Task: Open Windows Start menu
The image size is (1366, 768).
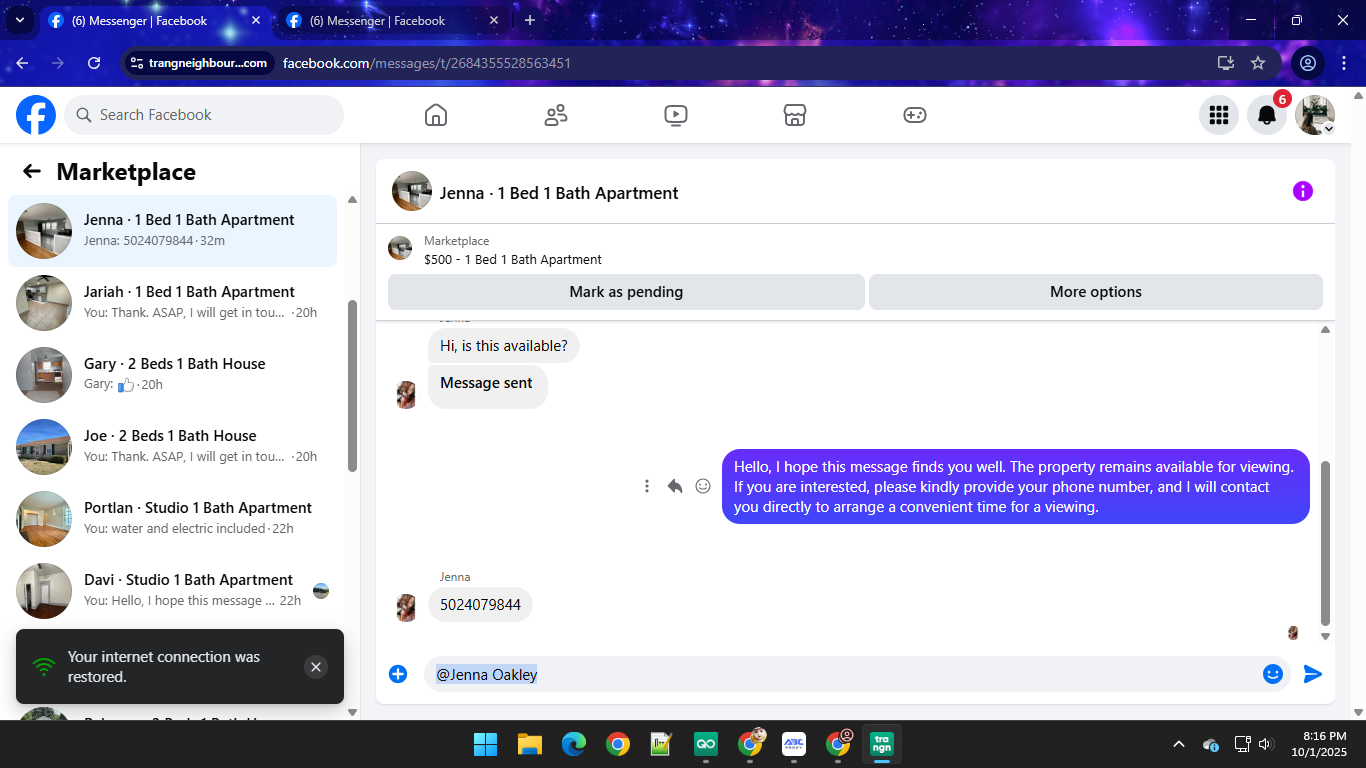Action: pyautogui.click(x=485, y=744)
